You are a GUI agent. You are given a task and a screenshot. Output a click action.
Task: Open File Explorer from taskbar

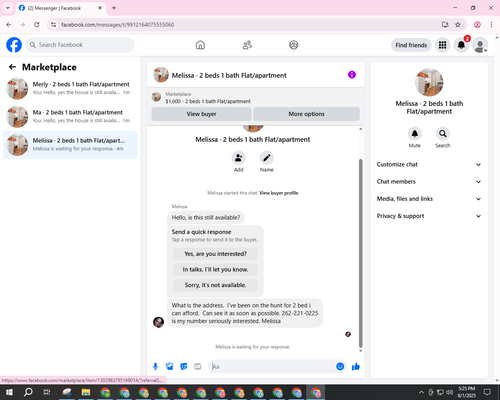[x=86, y=392]
